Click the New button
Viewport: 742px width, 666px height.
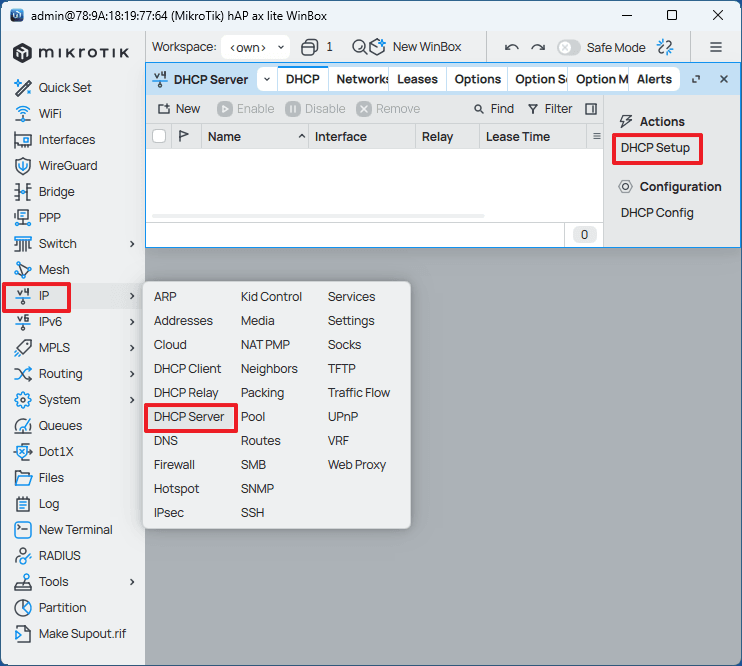179,109
